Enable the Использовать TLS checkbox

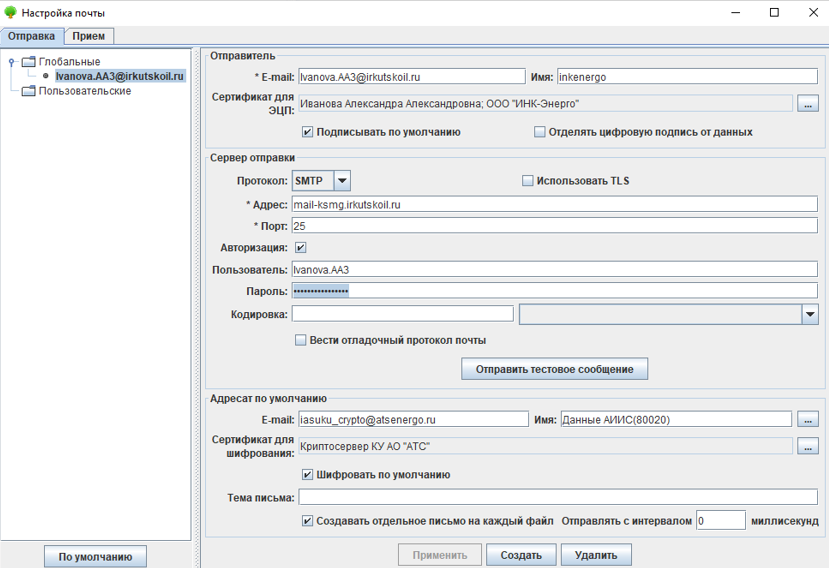coord(527,181)
